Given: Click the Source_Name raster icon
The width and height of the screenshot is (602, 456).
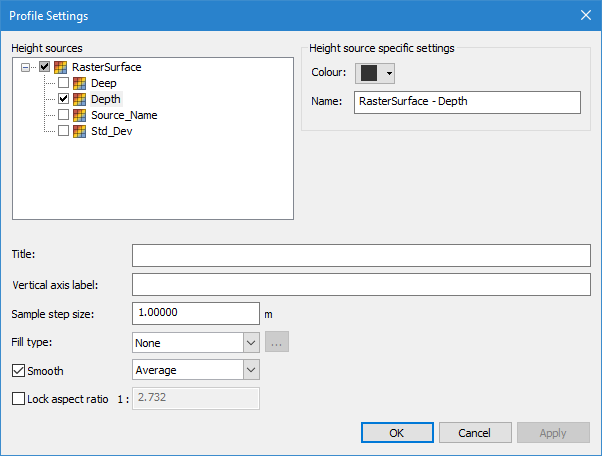Looking at the screenshot, I should point(79,115).
